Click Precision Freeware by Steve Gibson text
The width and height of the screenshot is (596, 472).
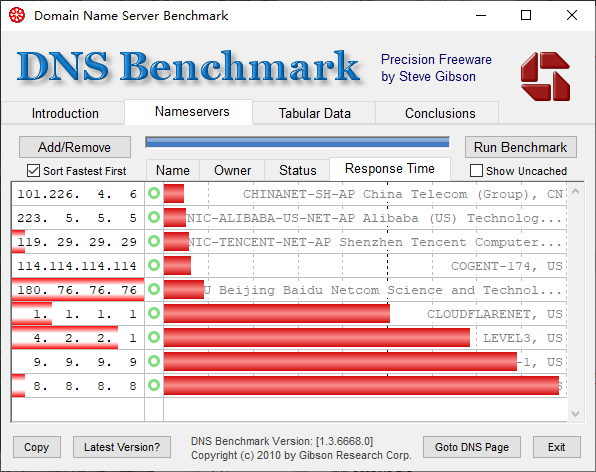(x=436, y=68)
